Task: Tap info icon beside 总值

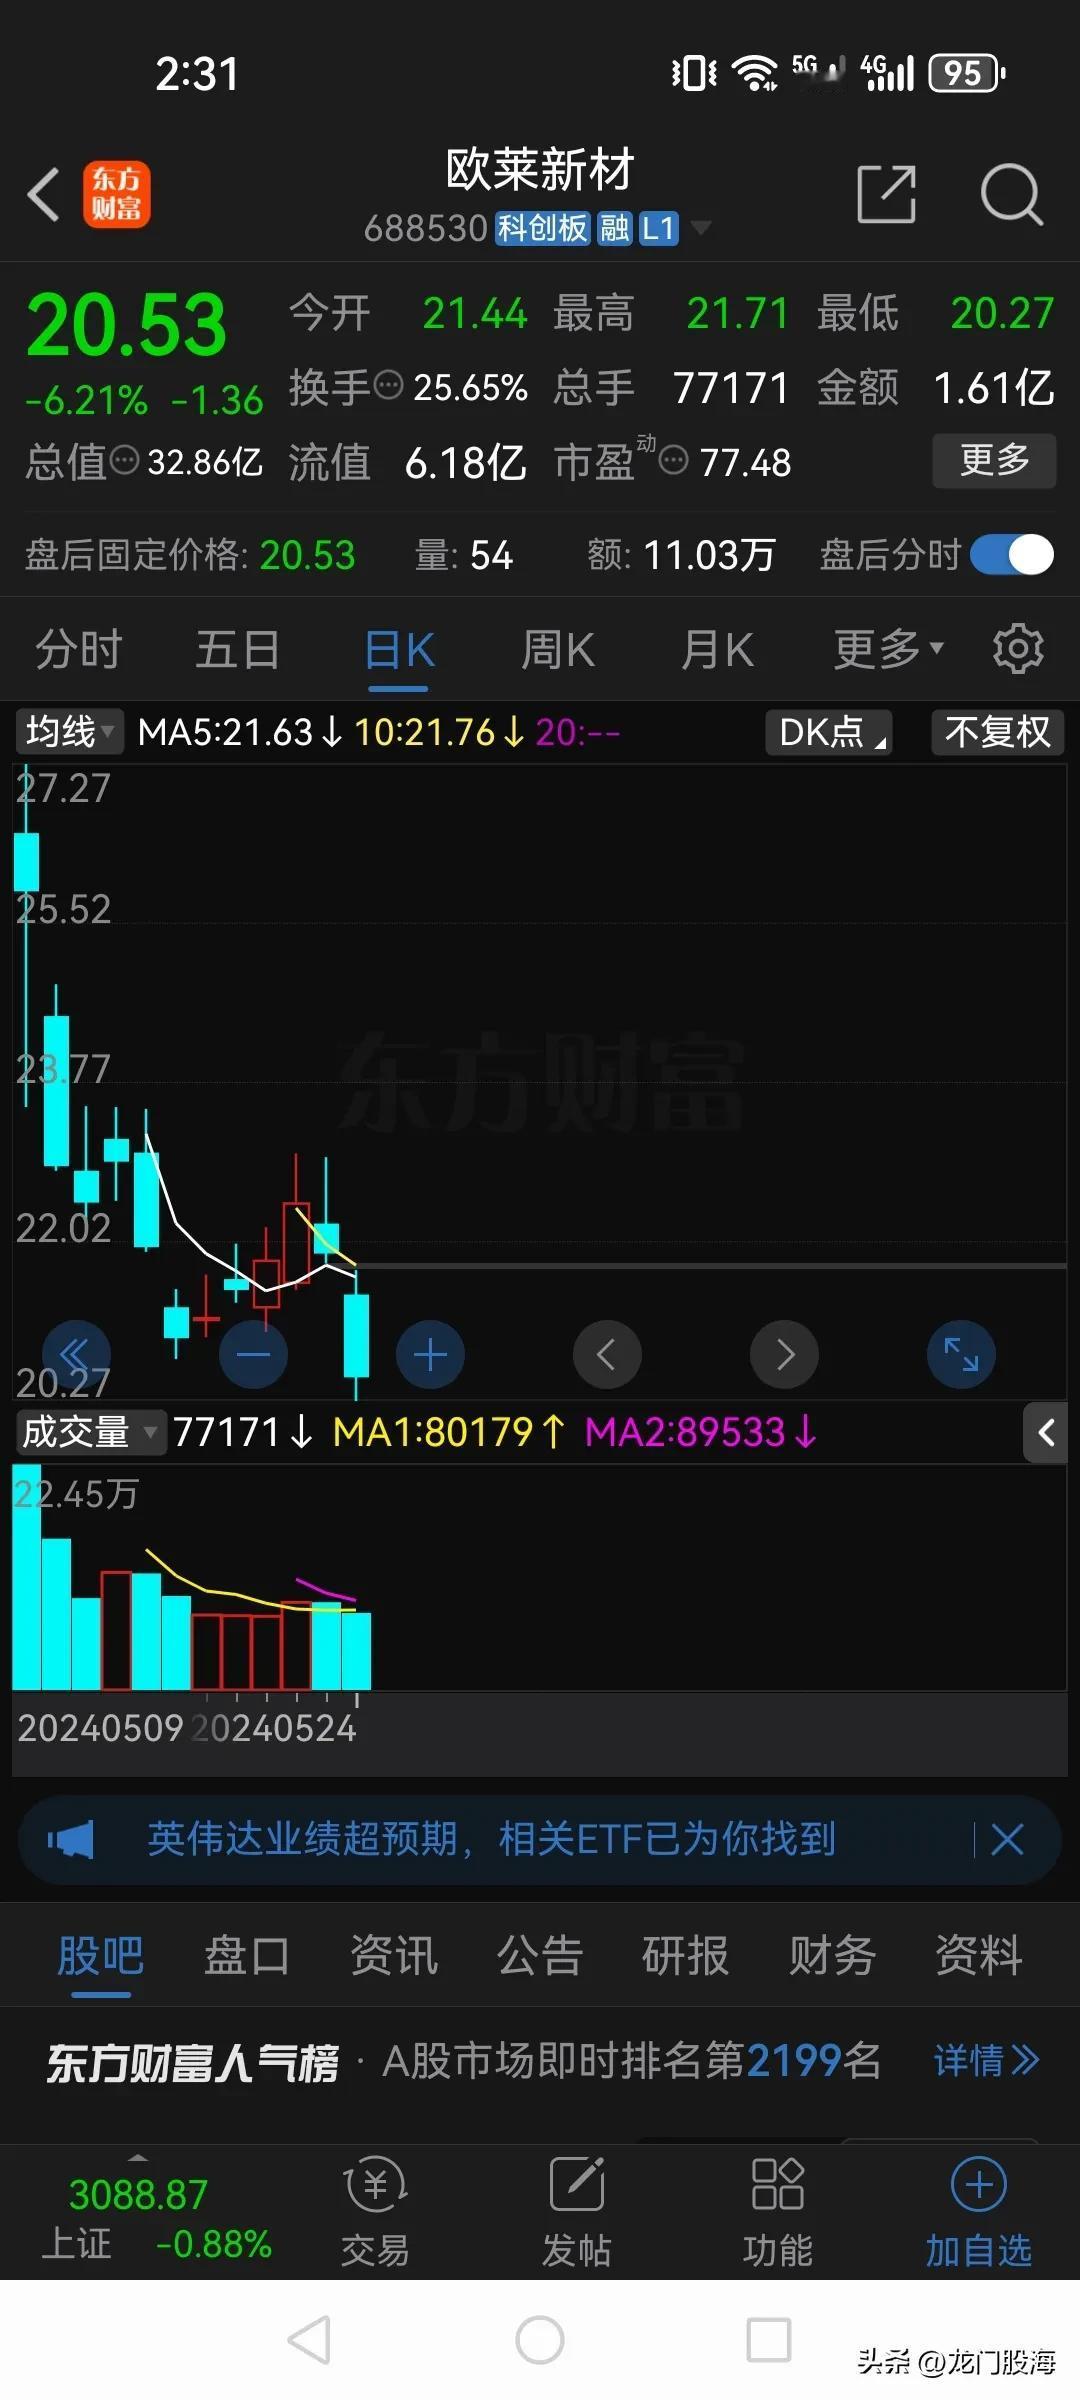Action: pyautogui.click(x=124, y=460)
